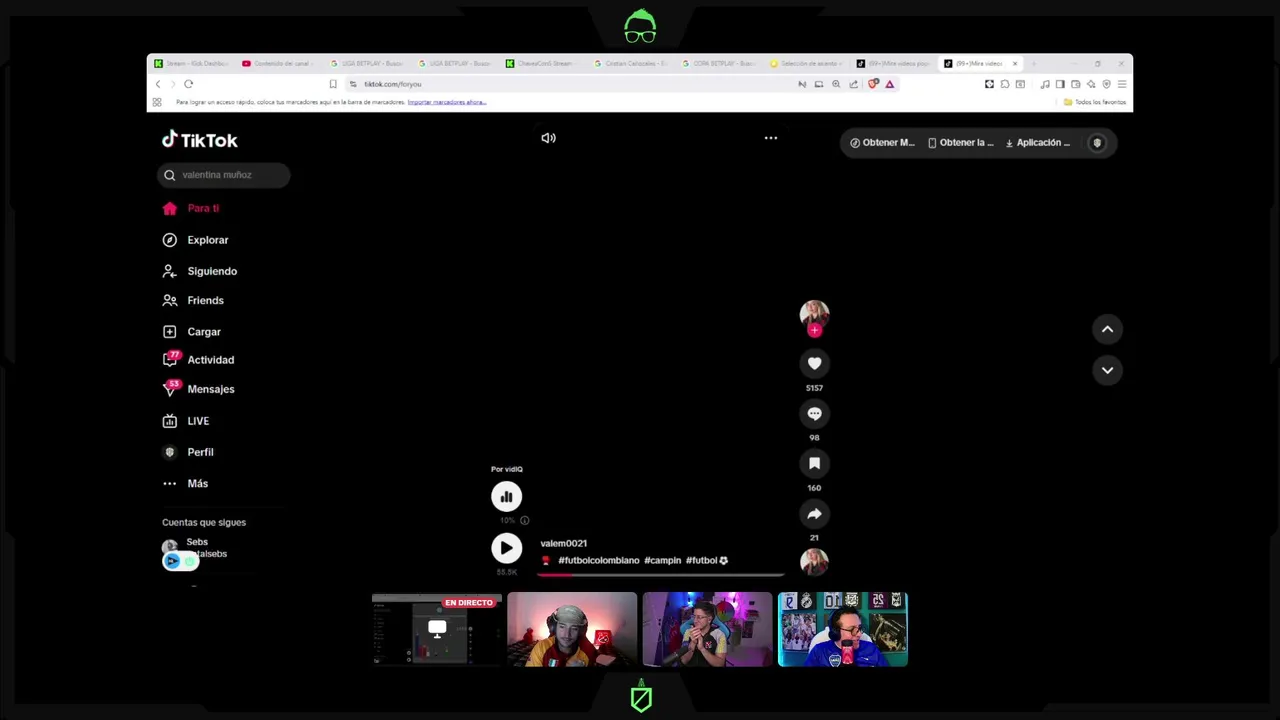The image size is (1280, 720).
Task: Open a new tab with plus button
Action: coord(1032,63)
